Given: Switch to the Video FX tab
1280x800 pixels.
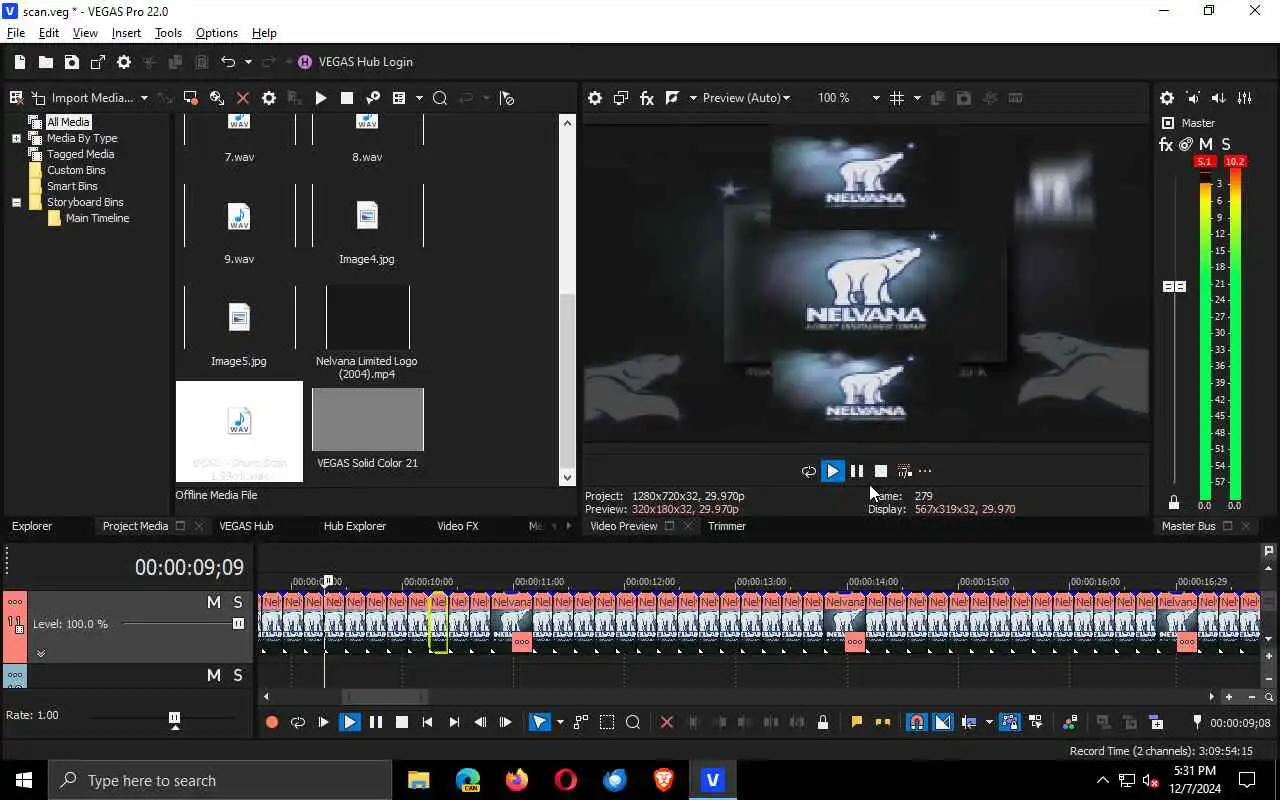Looking at the screenshot, I should coord(458,526).
